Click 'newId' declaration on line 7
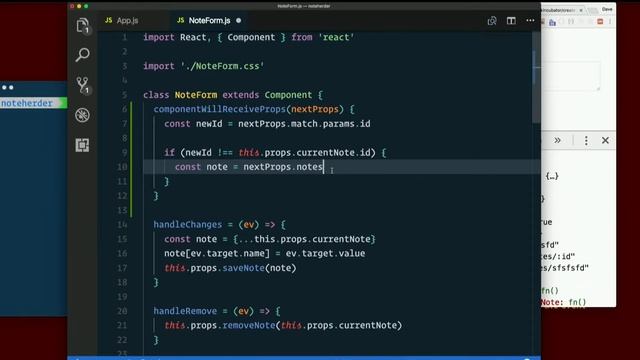This screenshot has width=640, height=360. click(x=209, y=124)
